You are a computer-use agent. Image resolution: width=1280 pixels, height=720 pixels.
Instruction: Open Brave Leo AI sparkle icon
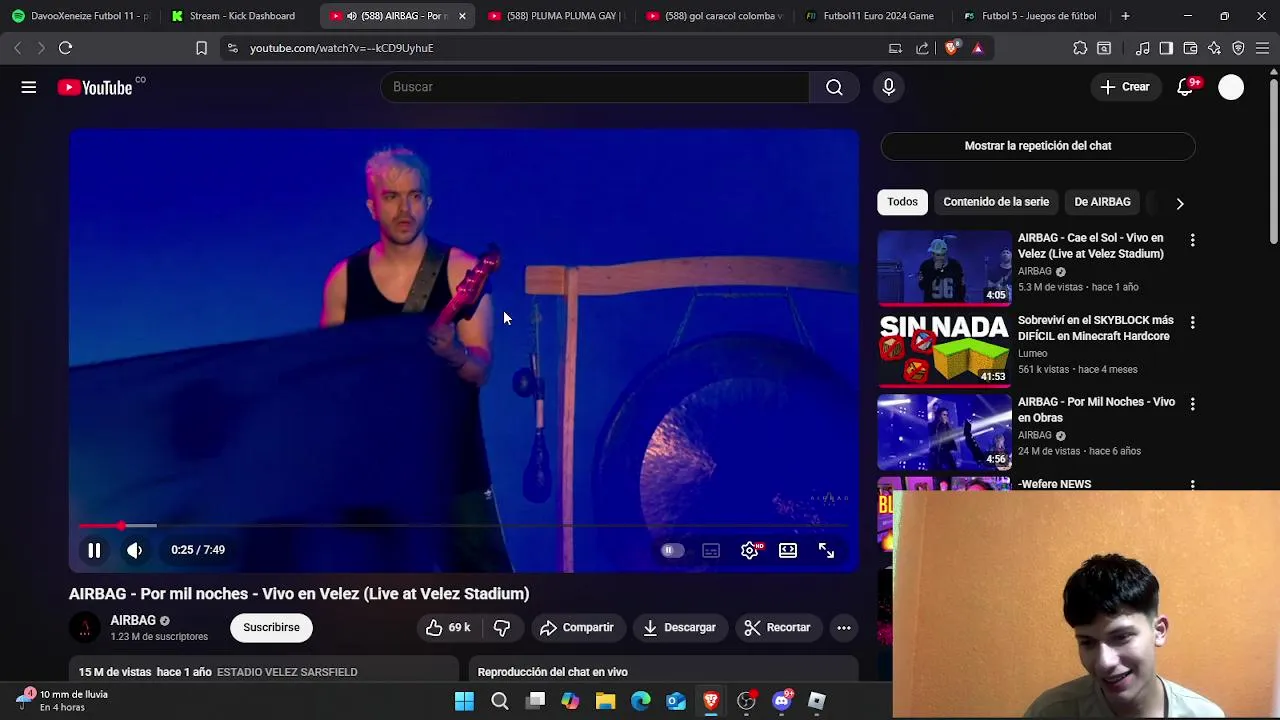(1214, 48)
